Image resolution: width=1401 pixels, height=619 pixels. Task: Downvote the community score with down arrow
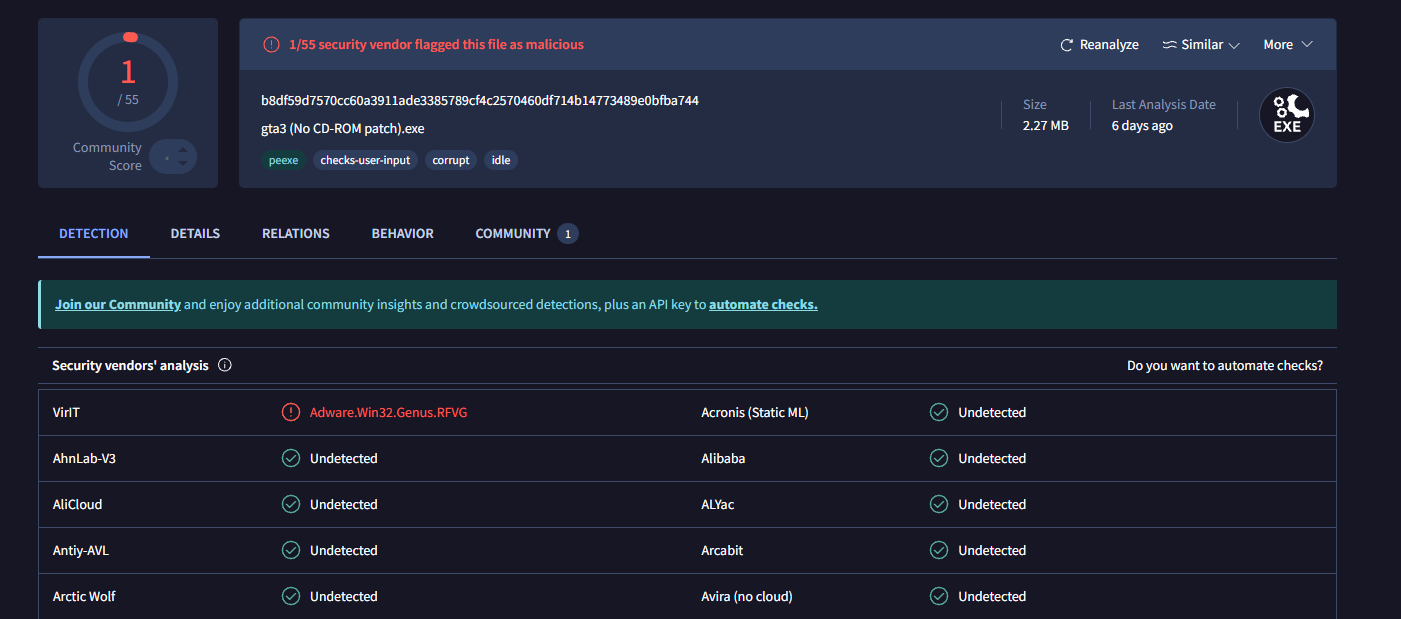pos(182,163)
